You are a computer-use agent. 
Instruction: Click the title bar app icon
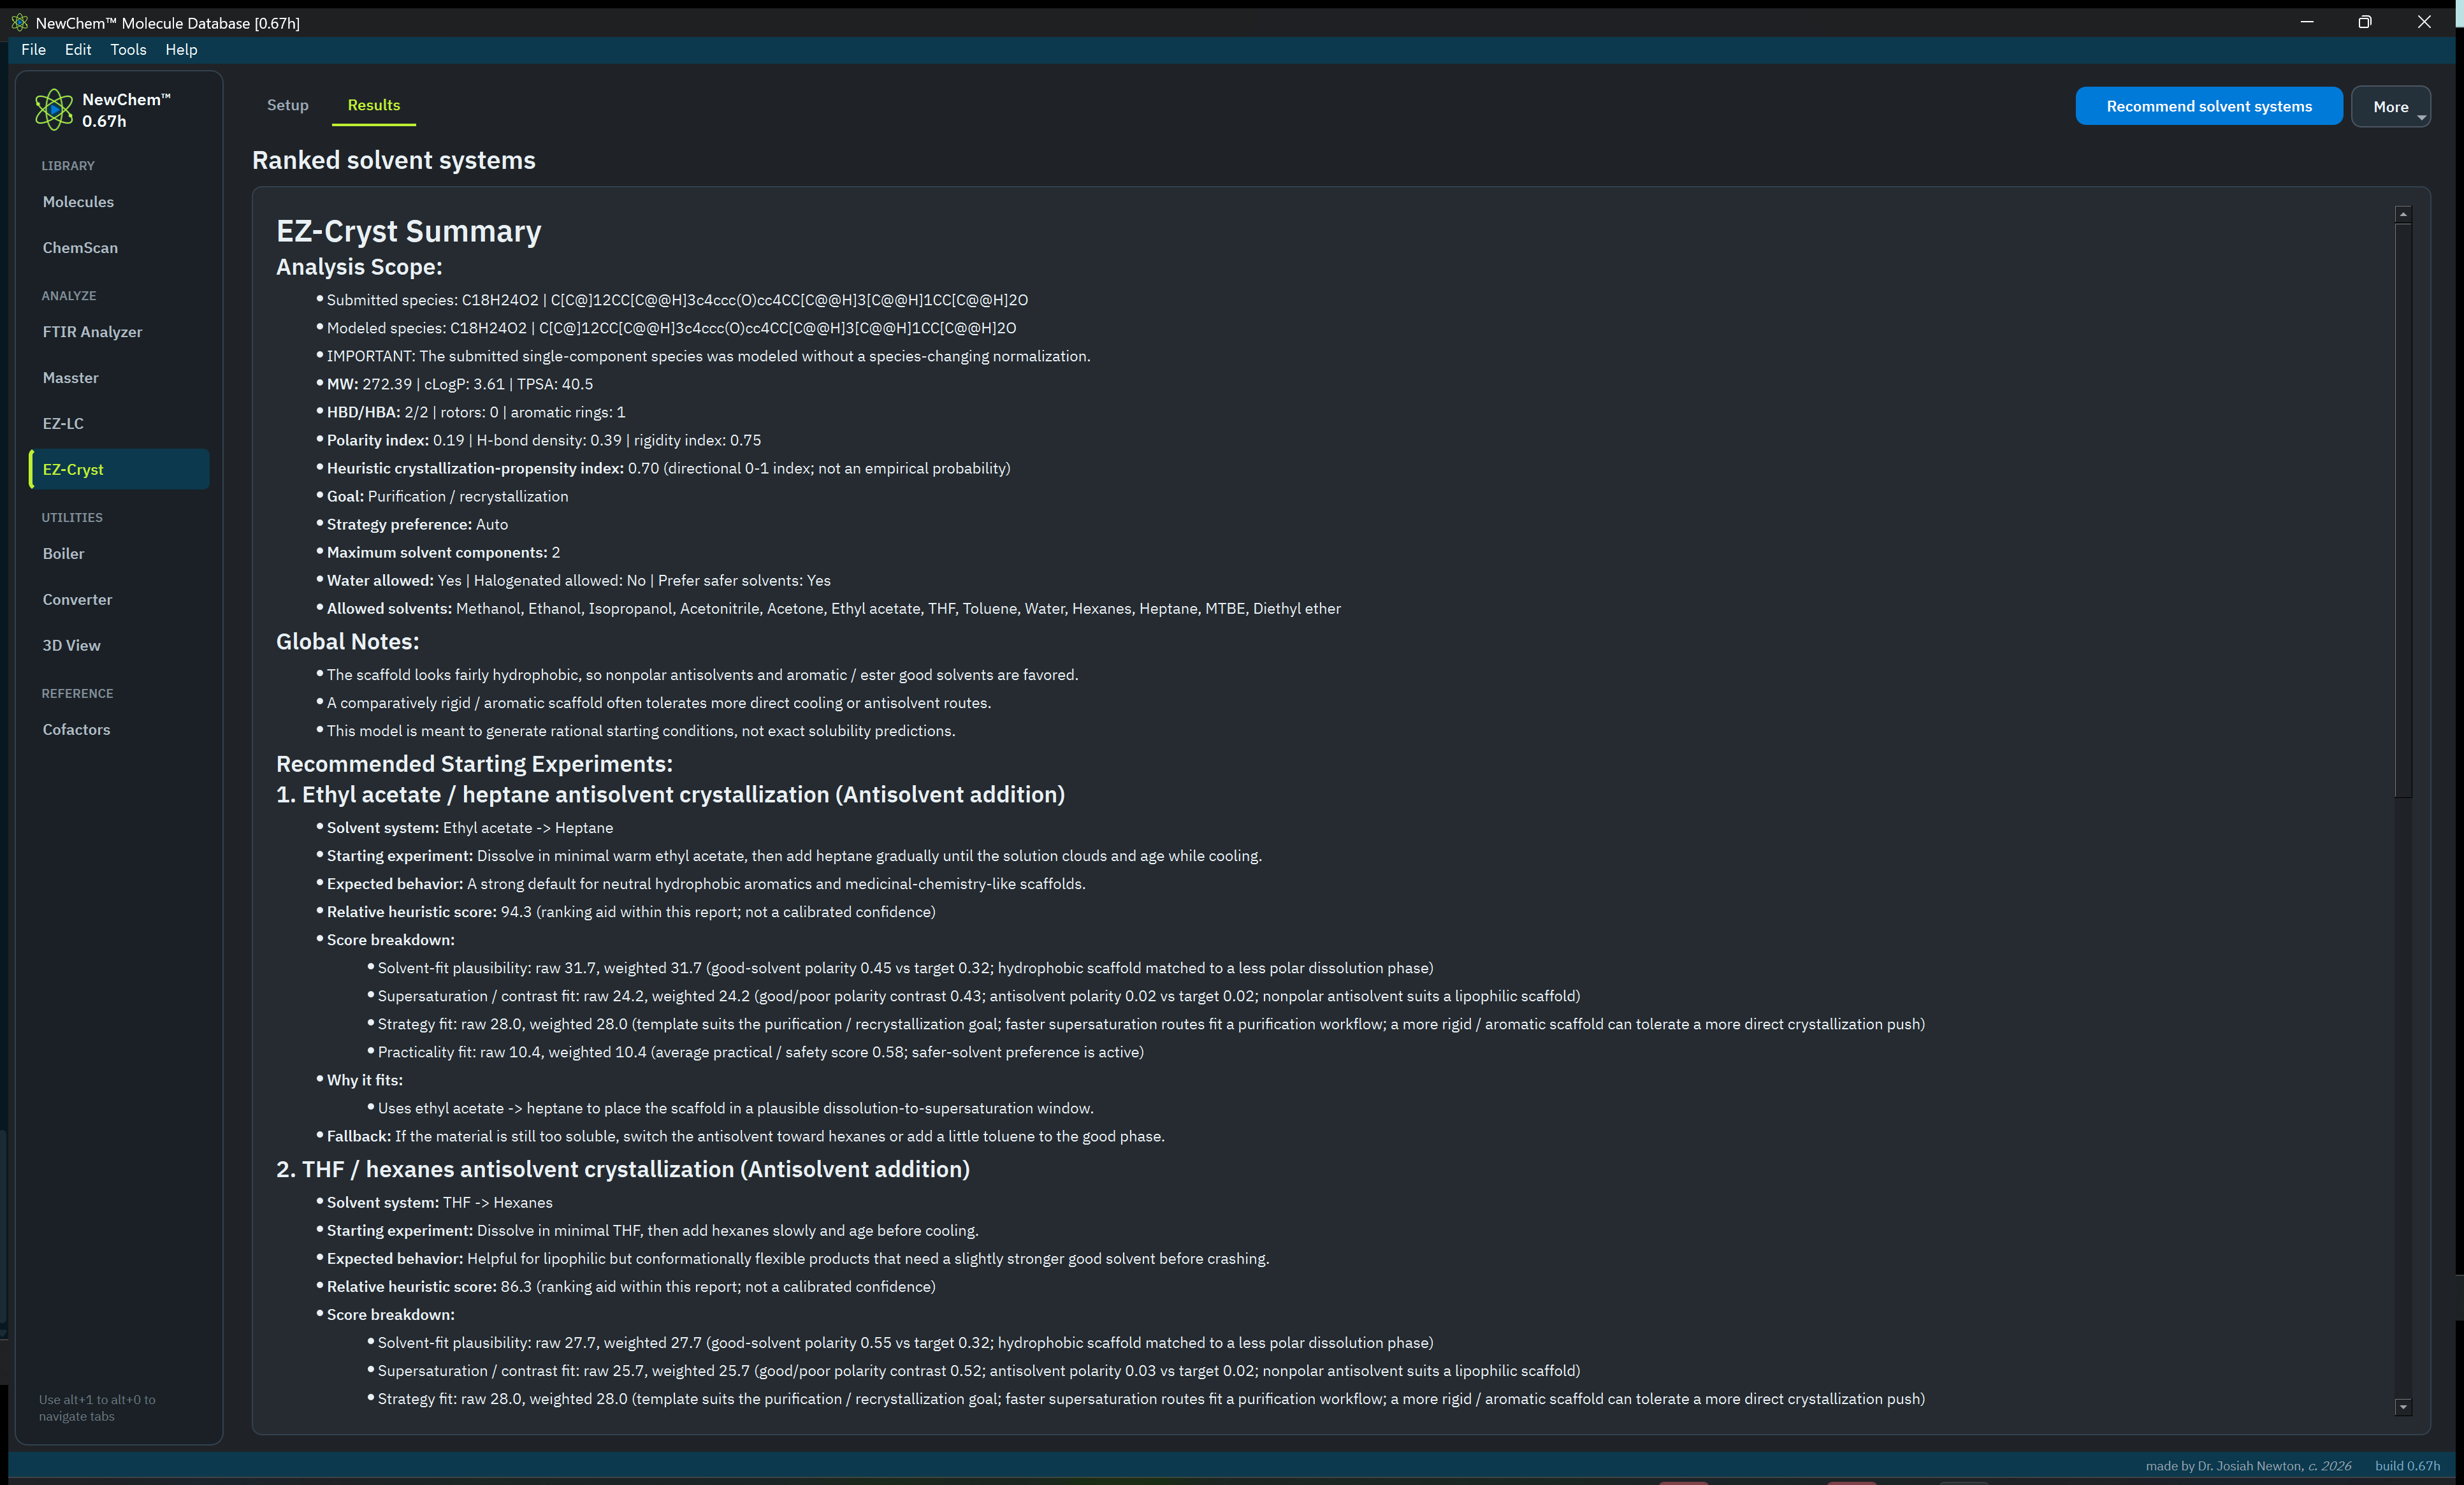(x=19, y=22)
